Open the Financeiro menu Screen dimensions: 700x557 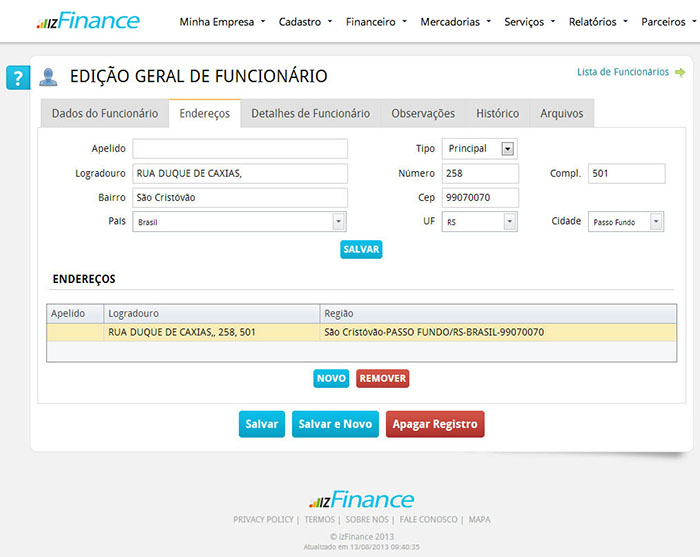[x=375, y=21]
